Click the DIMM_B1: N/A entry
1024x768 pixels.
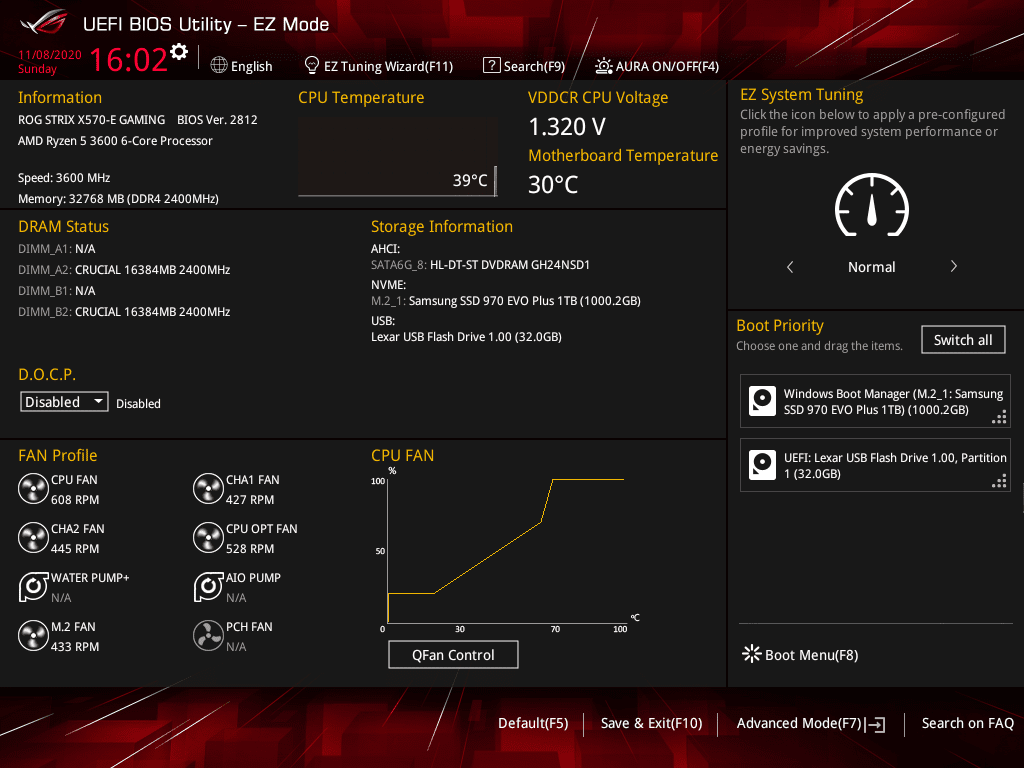point(57,291)
